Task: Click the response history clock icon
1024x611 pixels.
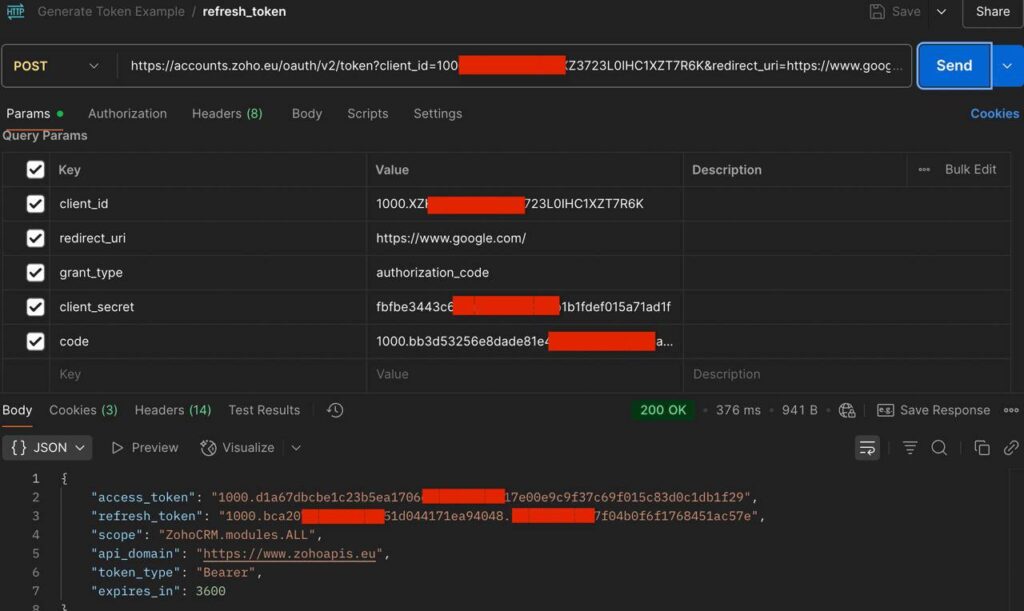Action: click(x=335, y=410)
